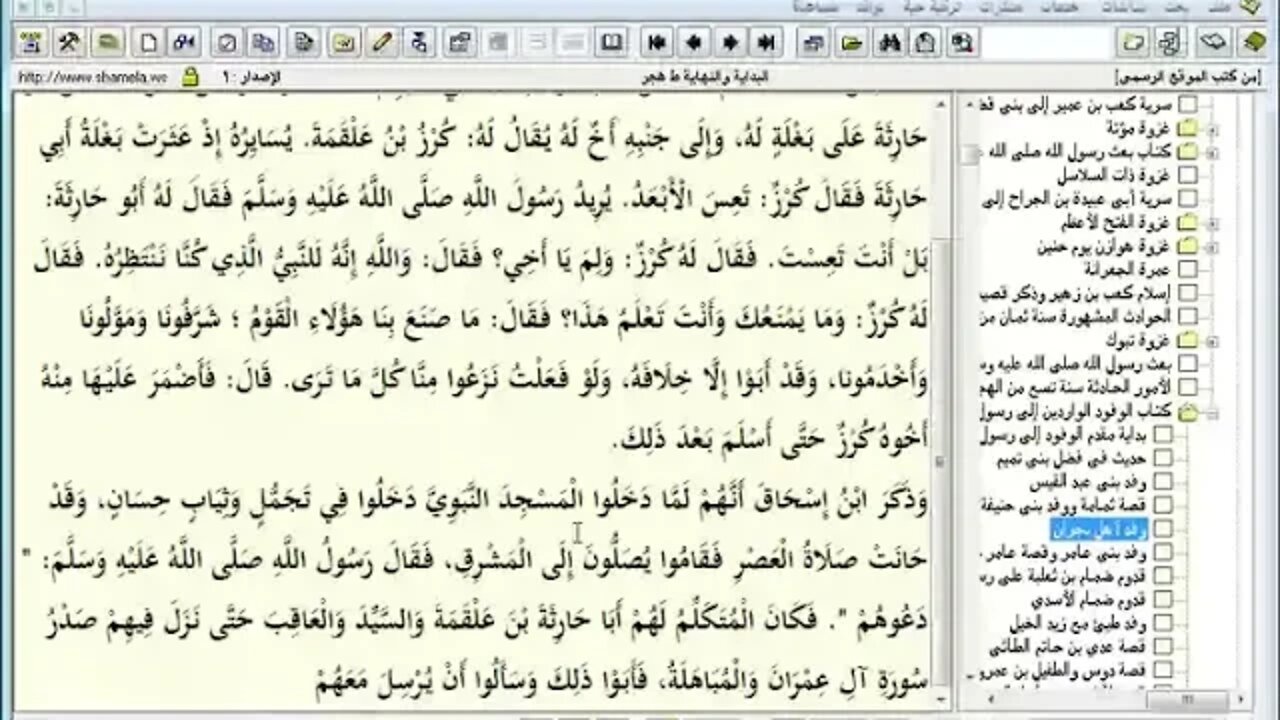Select the غزوة ذات السلاسل tree item

click(x=1112, y=175)
